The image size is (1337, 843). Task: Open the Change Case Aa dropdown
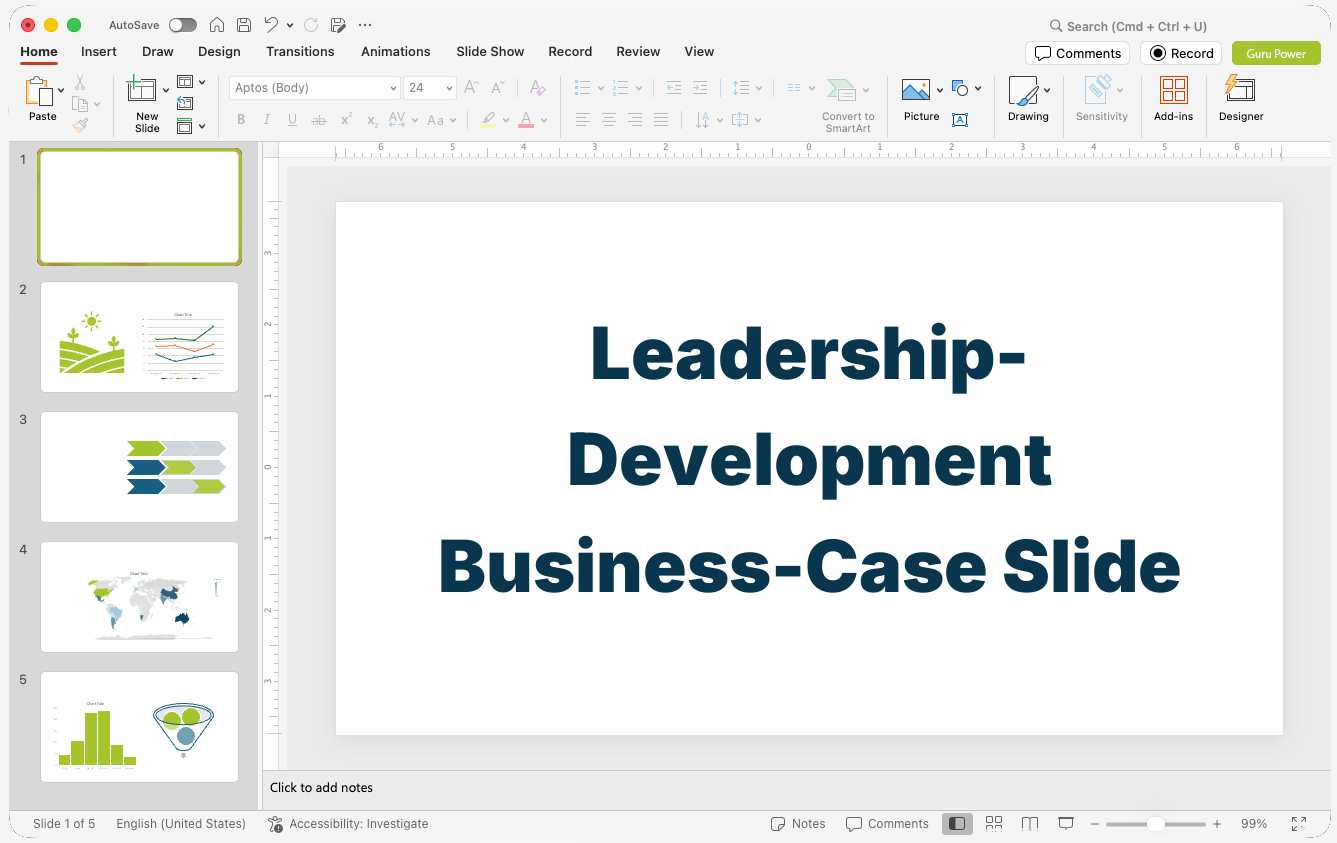(441, 120)
